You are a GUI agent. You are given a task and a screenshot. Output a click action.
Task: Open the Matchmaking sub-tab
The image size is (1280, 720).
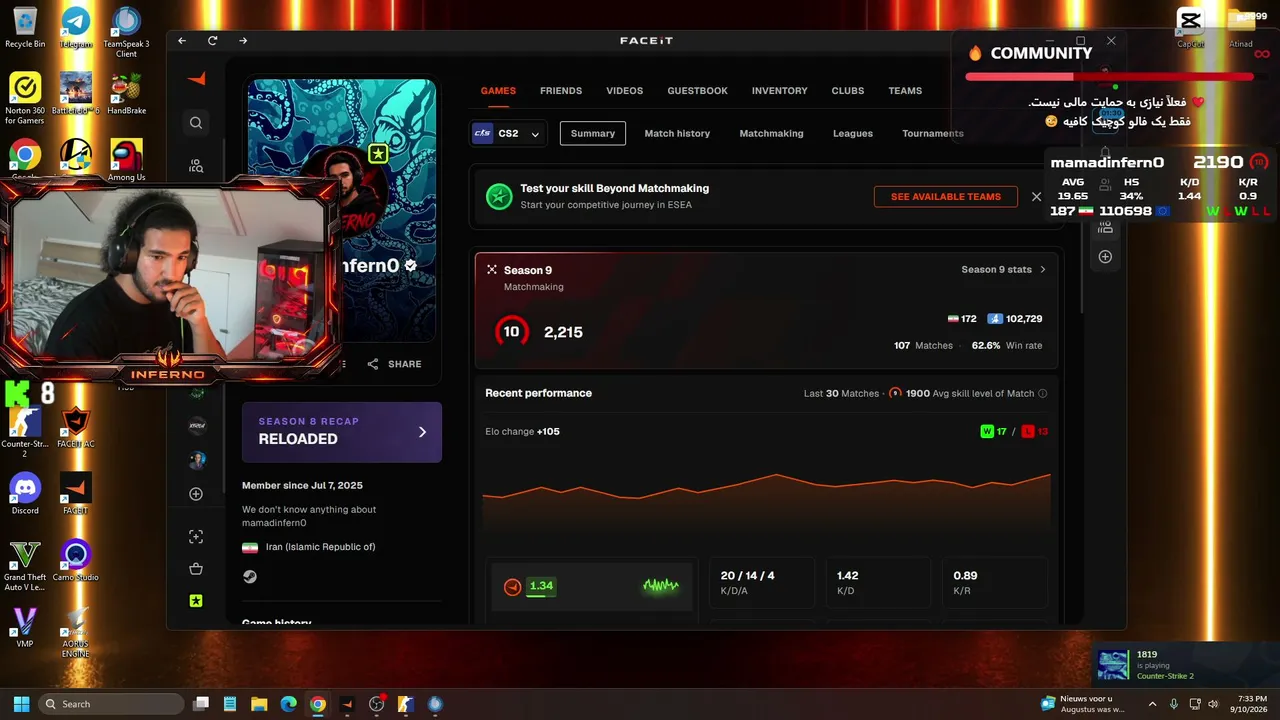[x=772, y=133]
